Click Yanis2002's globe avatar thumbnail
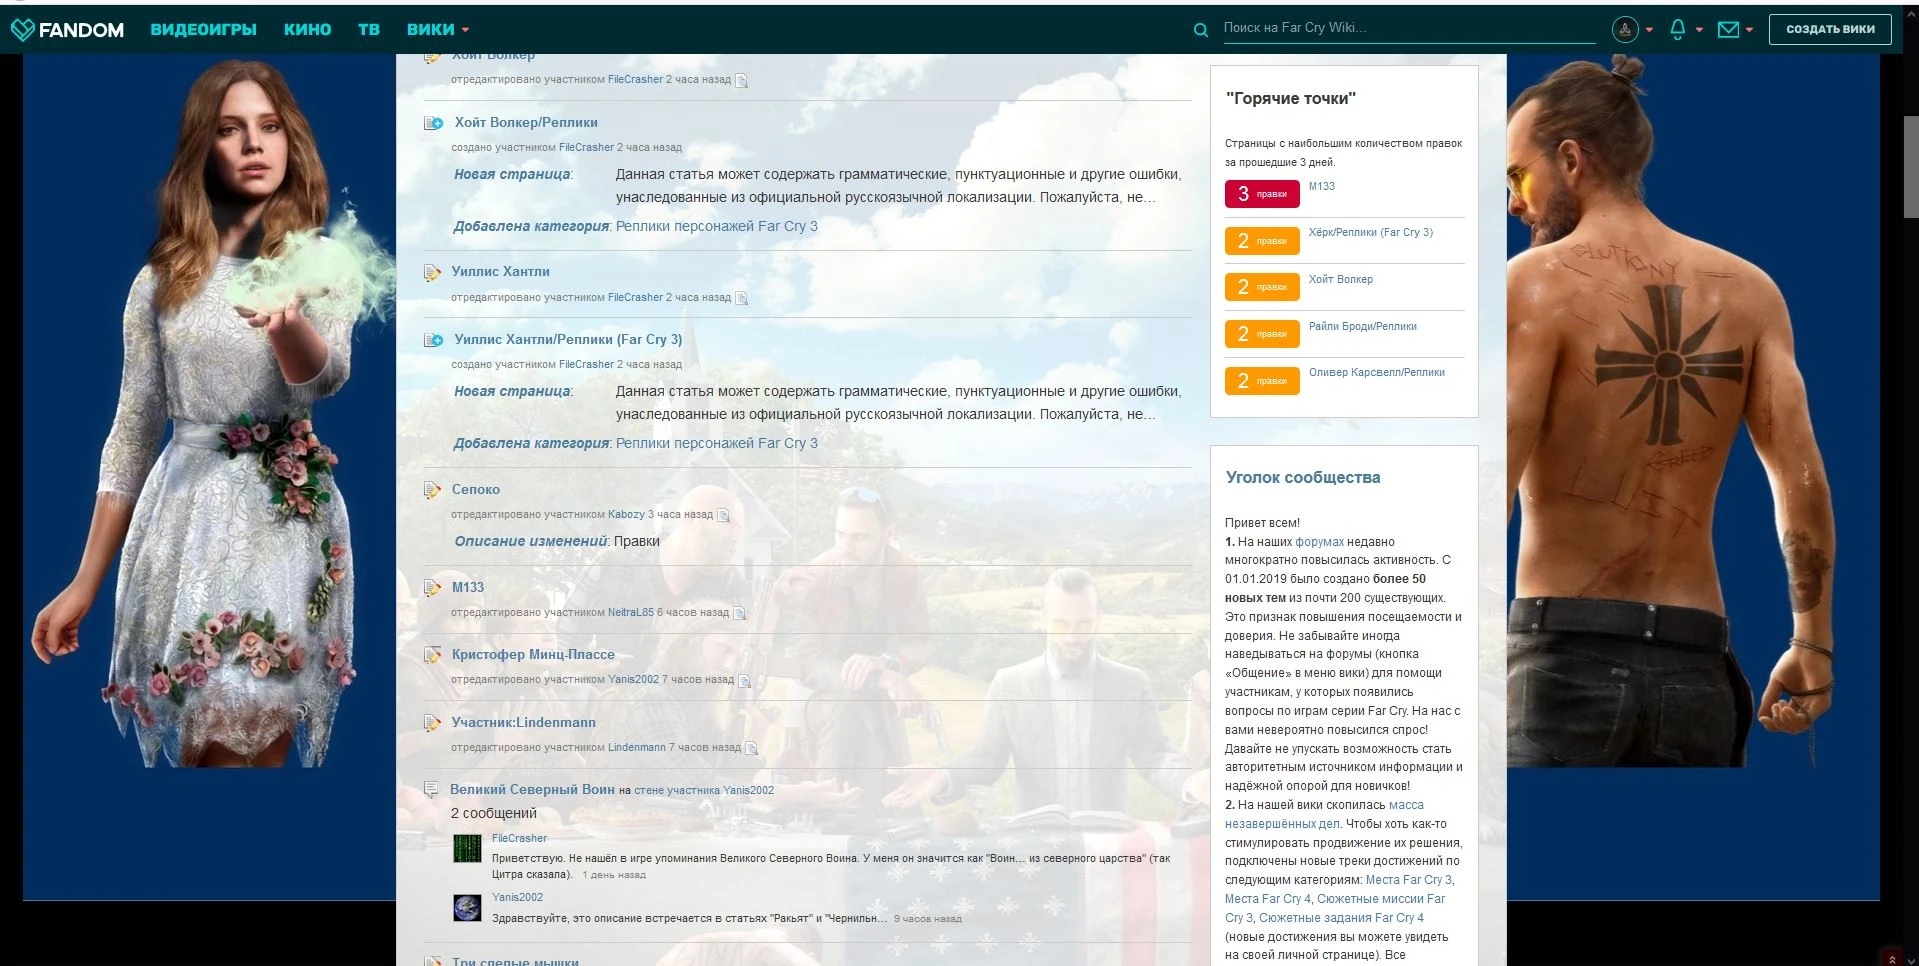The width and height of the screenshot is (1919, 966). coord(467,907)
